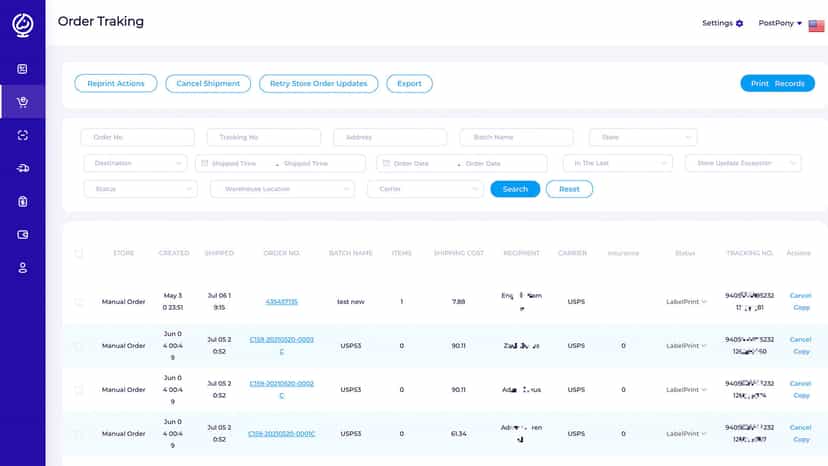Focus the Order No input field
Image resolution: width=828 pixels, height=466 pixels.
pos(137,137)
